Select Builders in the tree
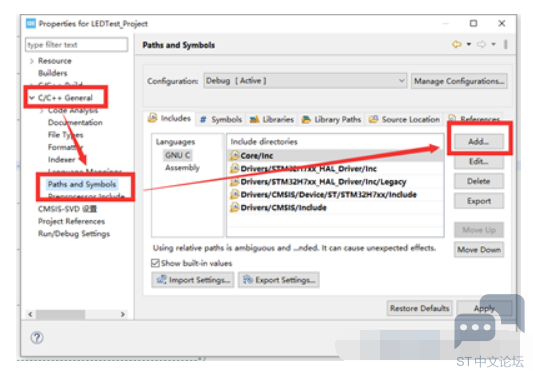The height and width of the screenshot is (377, 533). coord(53,73)
